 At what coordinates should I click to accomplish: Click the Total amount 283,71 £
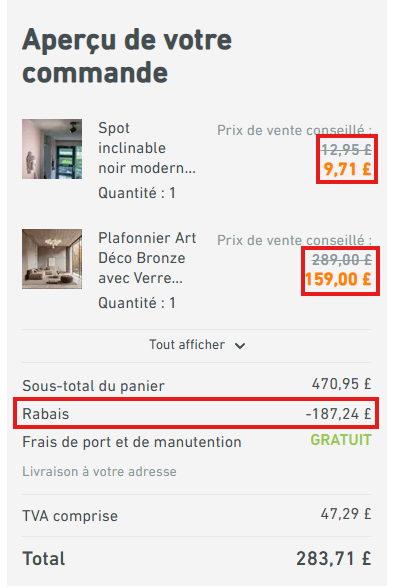pyautogui.click(x=334, y=558)
